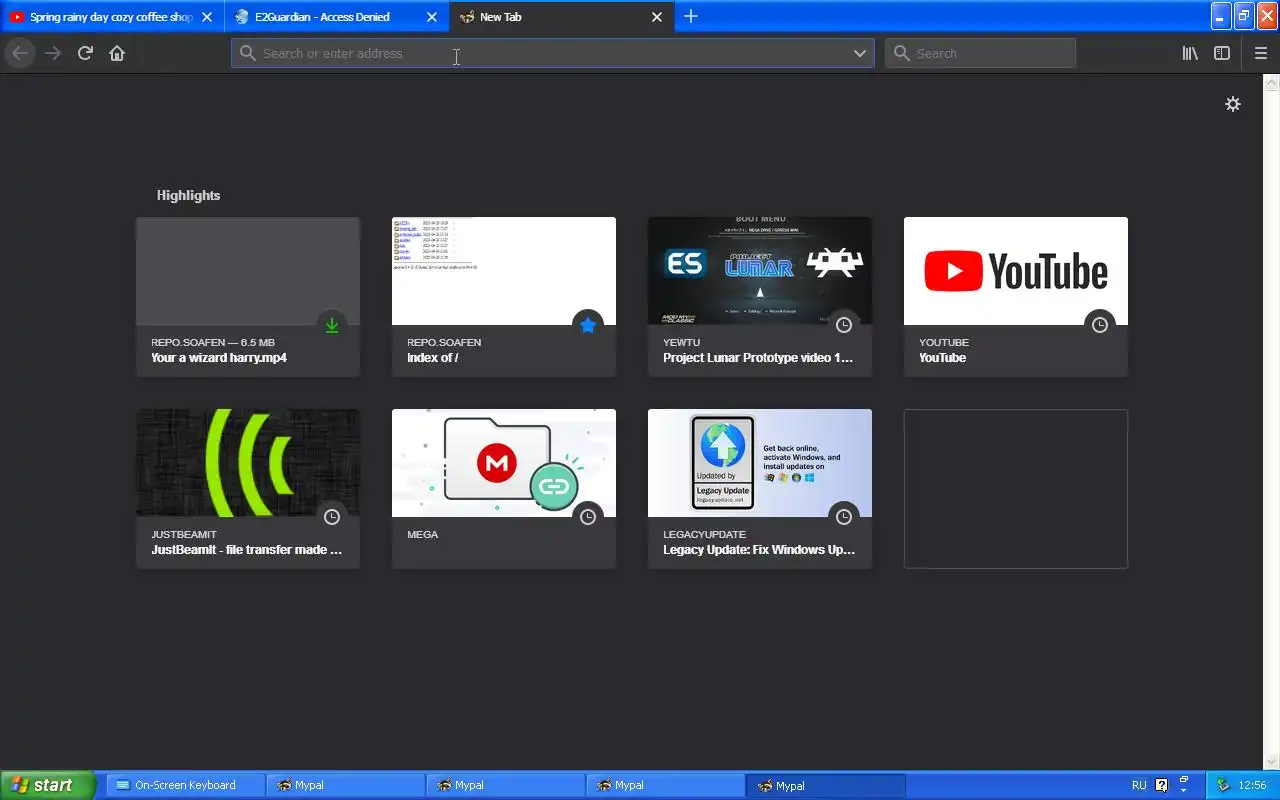
Task: Focus the Search or enter address field
Action: [552, 53]
